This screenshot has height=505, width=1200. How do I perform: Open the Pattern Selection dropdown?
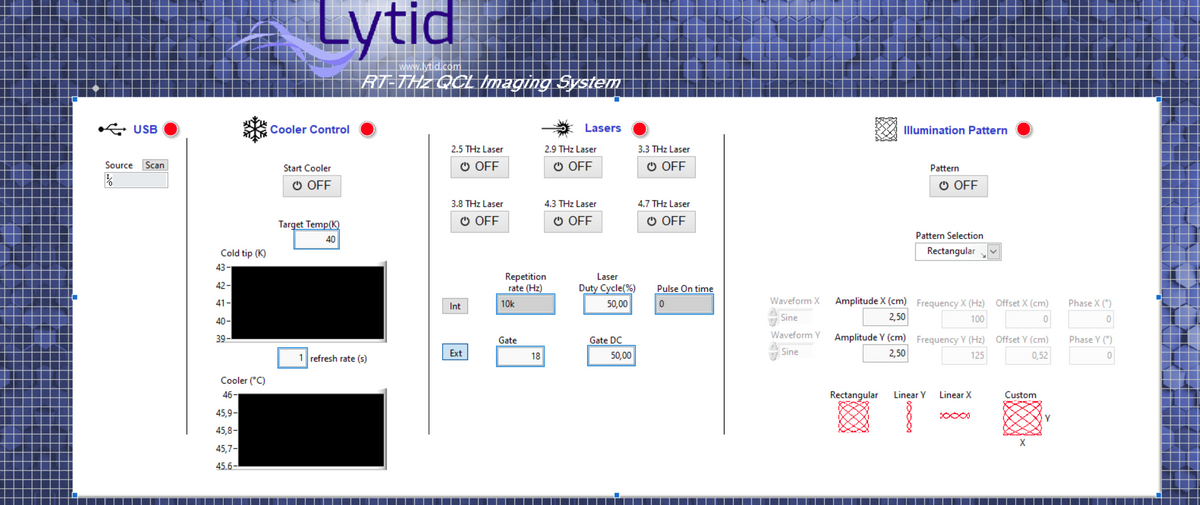(994, 252)
